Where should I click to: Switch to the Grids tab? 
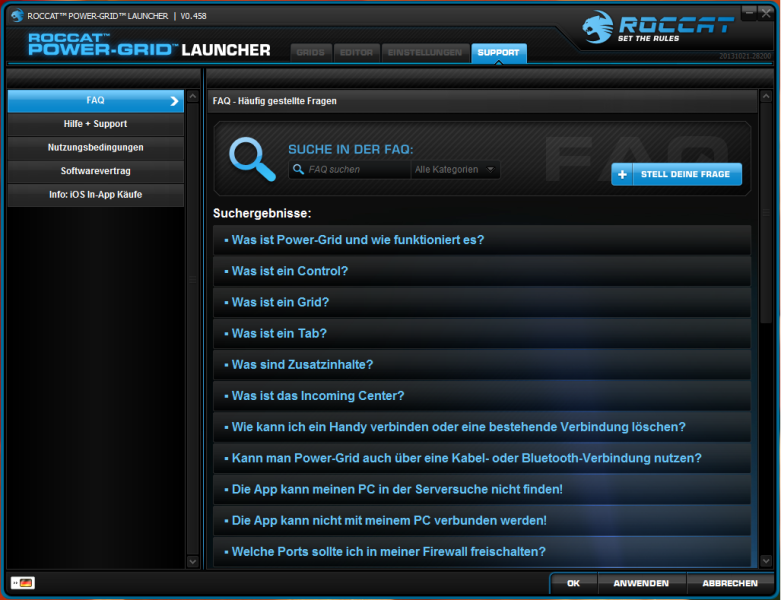click(310, 52)
